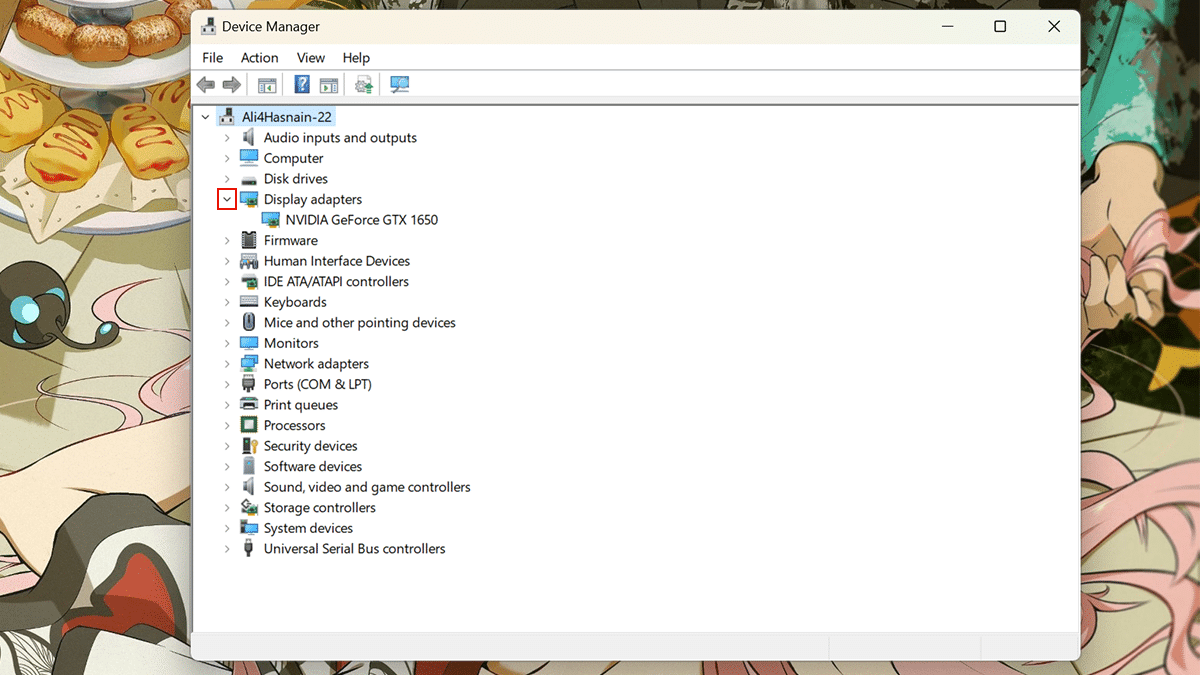
Task: Select NVIDIA GeForce GTX 1650 device
Action: 361,220
